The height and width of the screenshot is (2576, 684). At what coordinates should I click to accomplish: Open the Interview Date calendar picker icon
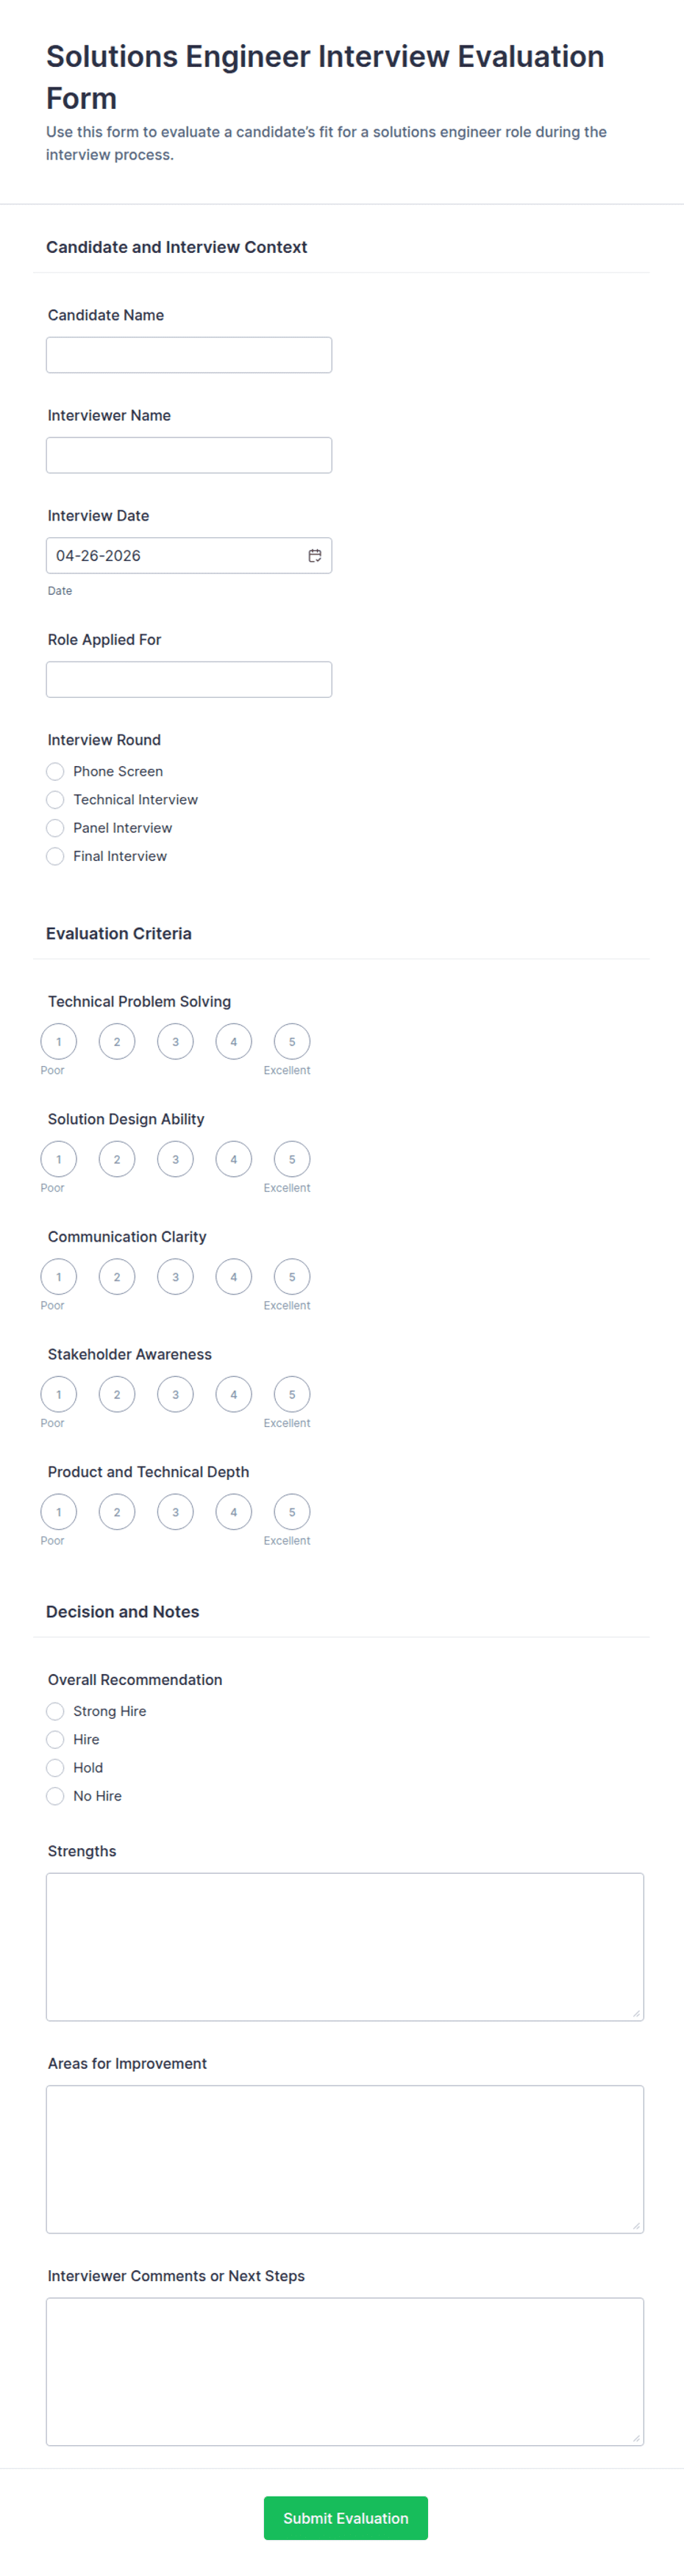(314, 556)
